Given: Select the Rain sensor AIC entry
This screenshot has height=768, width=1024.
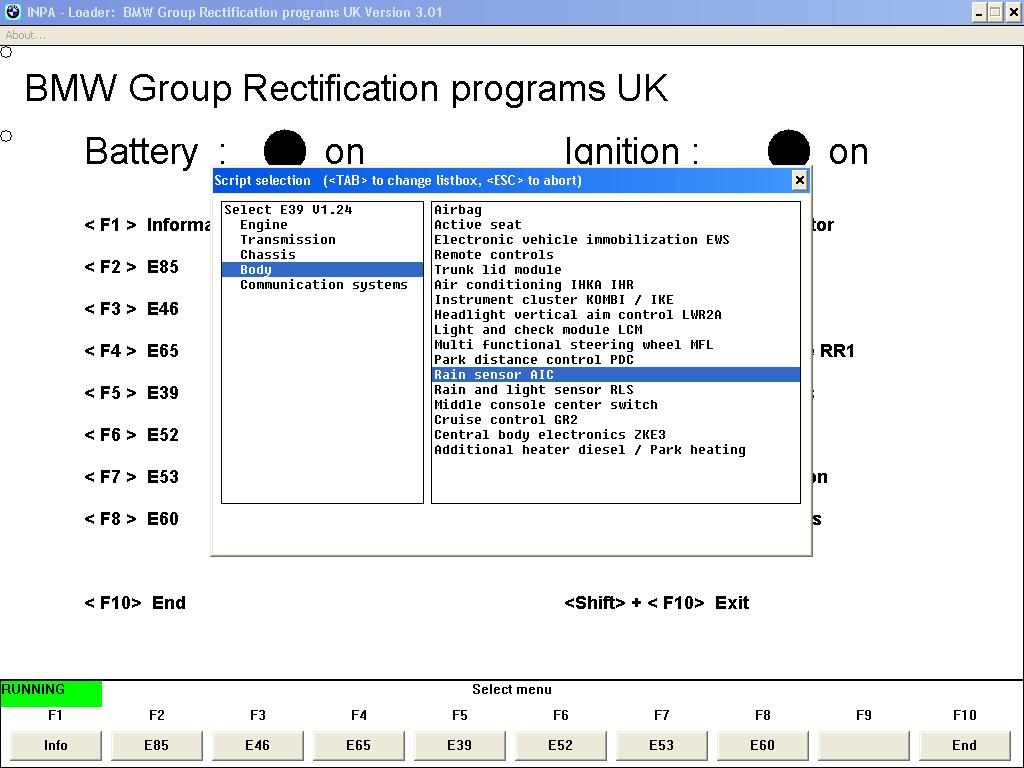Looking at the screenshot, I should [616, 375].
